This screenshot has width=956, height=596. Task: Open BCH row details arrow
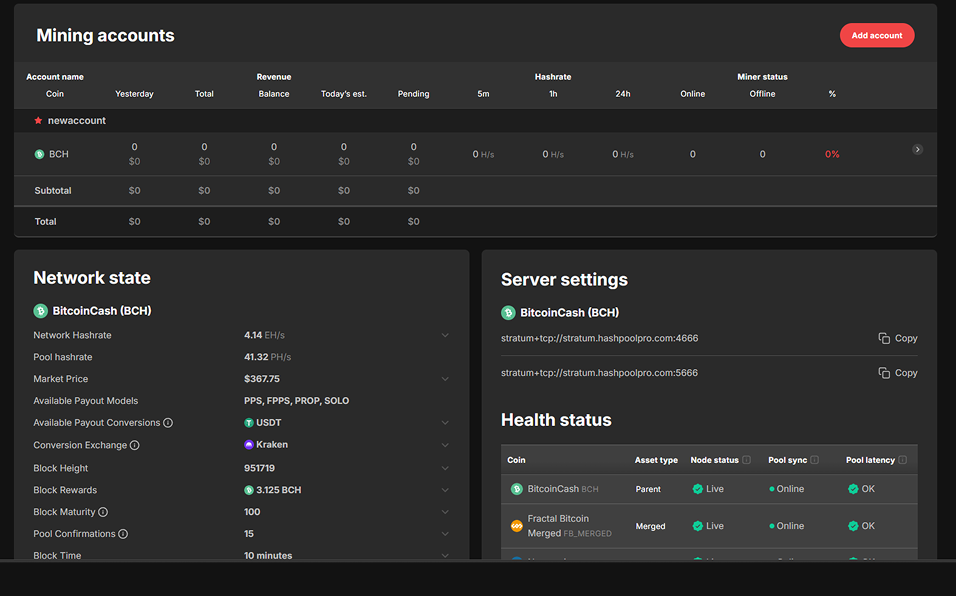point(917,149)
